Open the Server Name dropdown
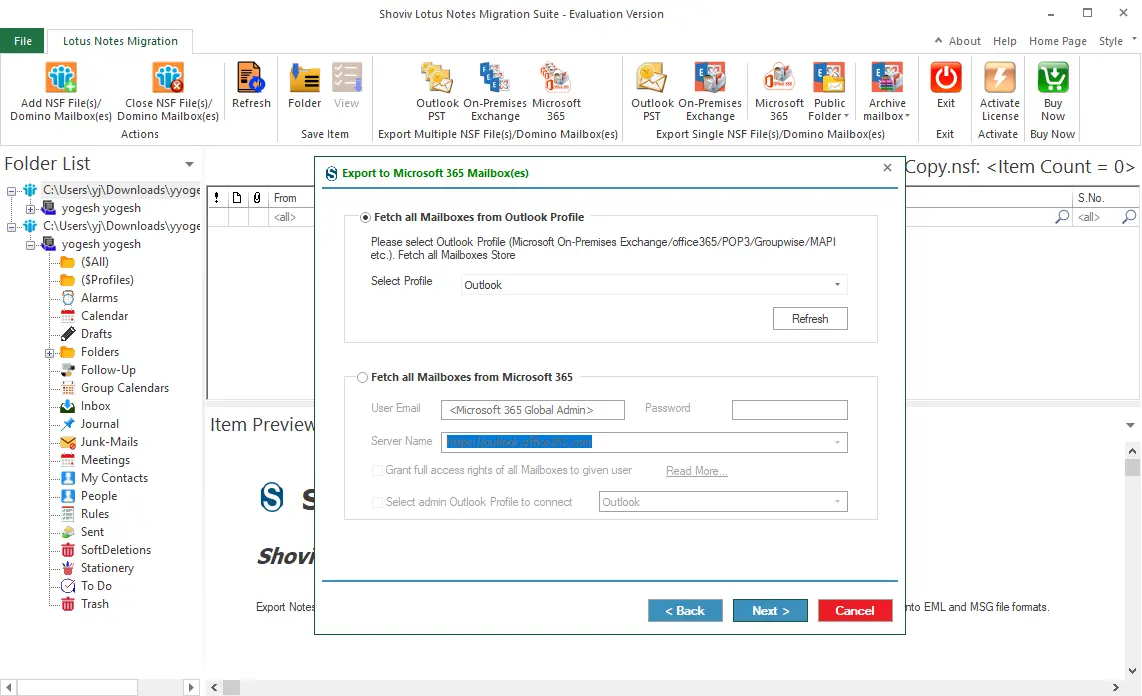1142x696 pixels. (838, 442)
